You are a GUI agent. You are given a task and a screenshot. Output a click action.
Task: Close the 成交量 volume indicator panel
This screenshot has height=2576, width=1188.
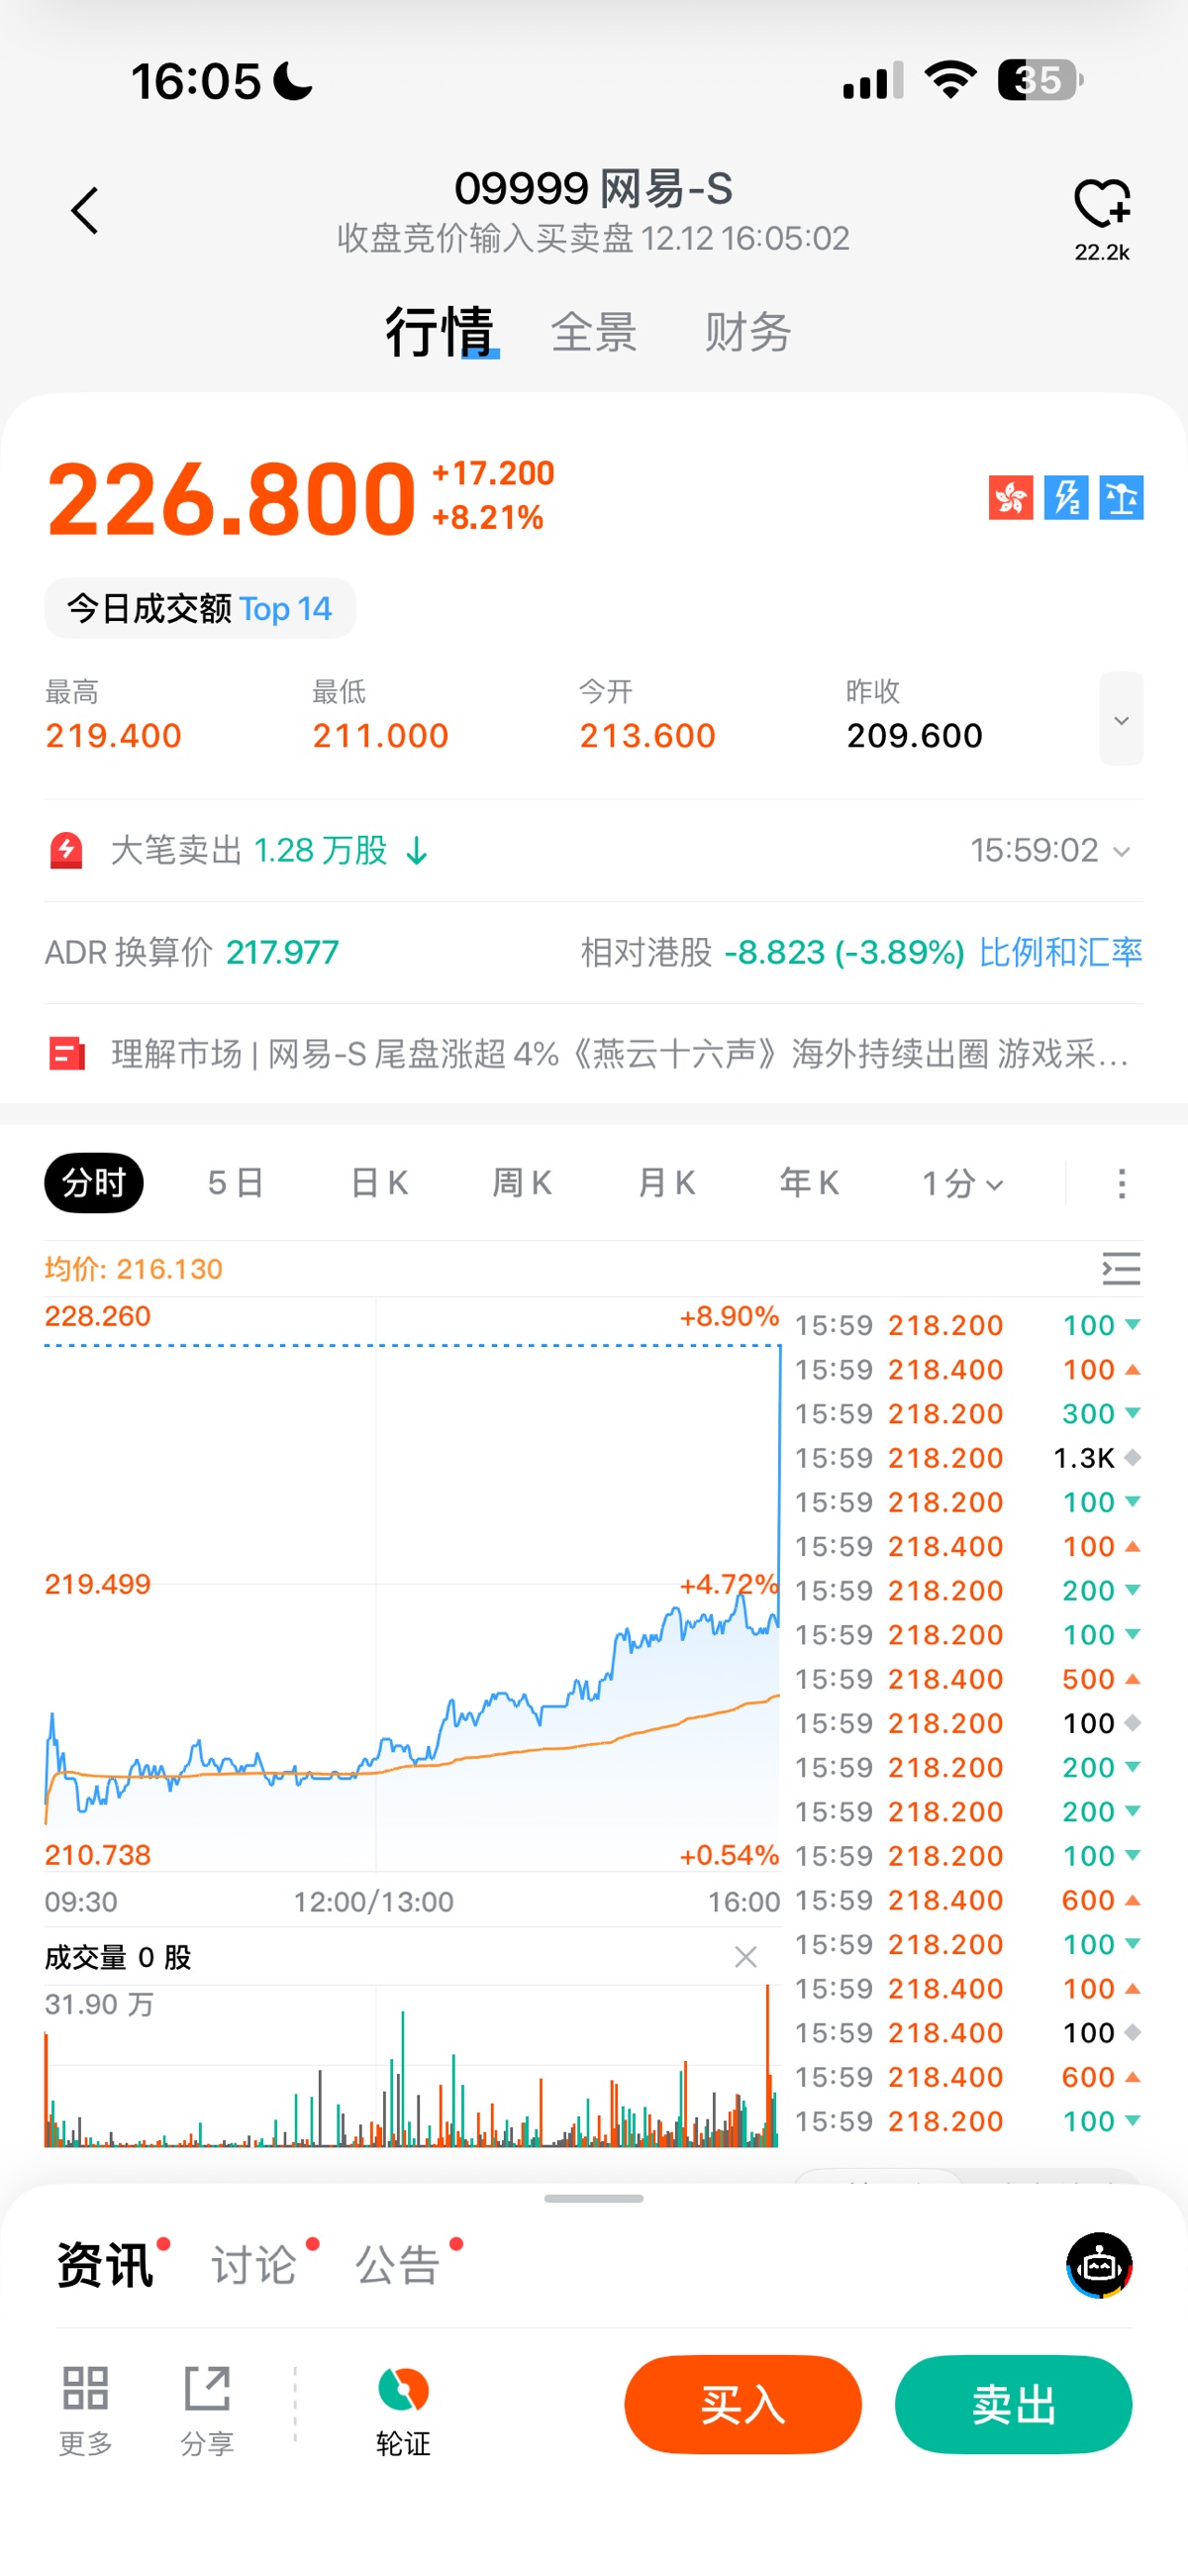[x=745, y=1957]
